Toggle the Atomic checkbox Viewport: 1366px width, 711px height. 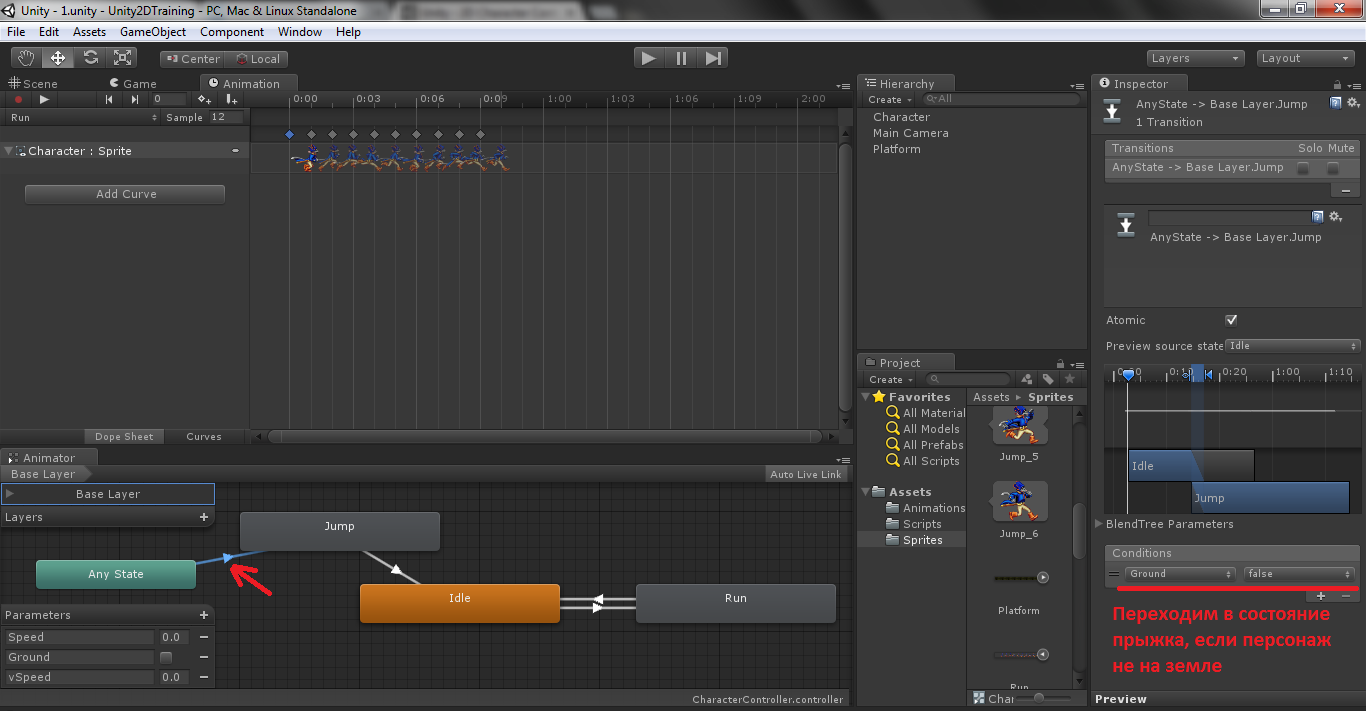(1231, 320)
